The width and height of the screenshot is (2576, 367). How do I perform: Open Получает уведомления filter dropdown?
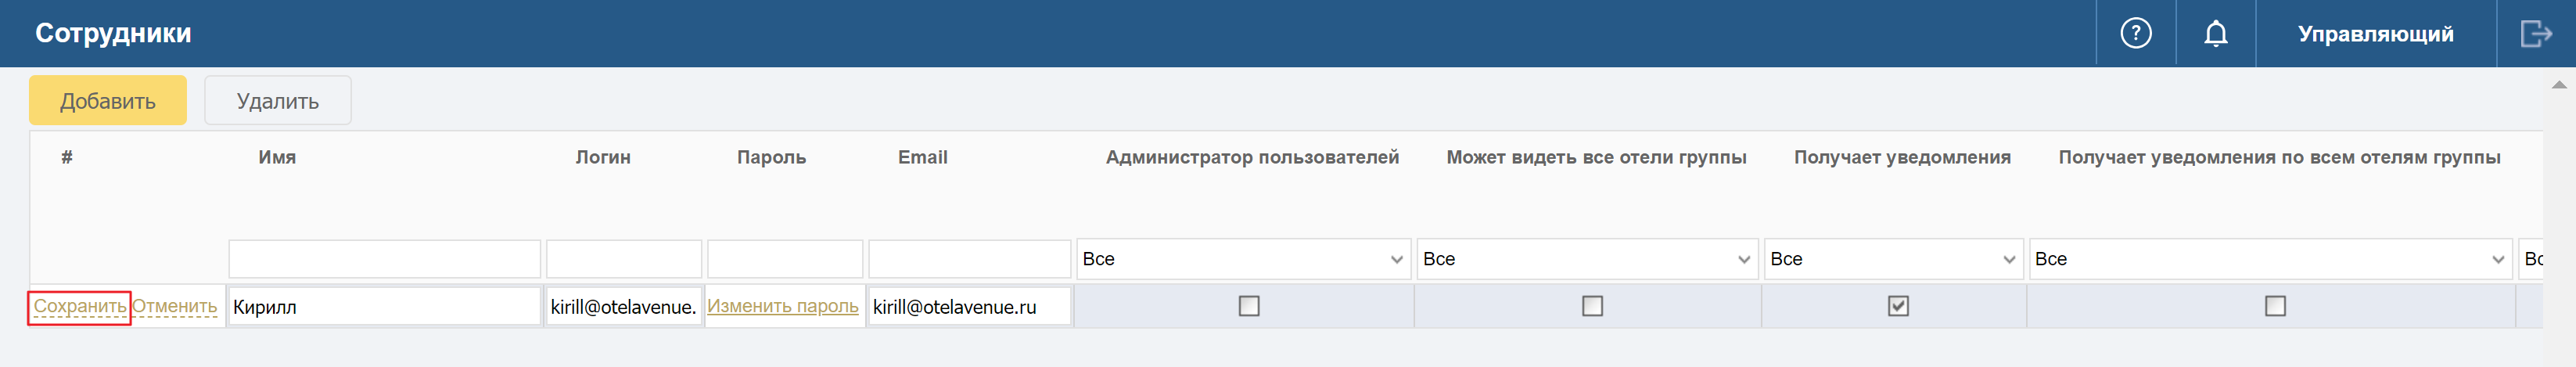tap(1893, 259)
